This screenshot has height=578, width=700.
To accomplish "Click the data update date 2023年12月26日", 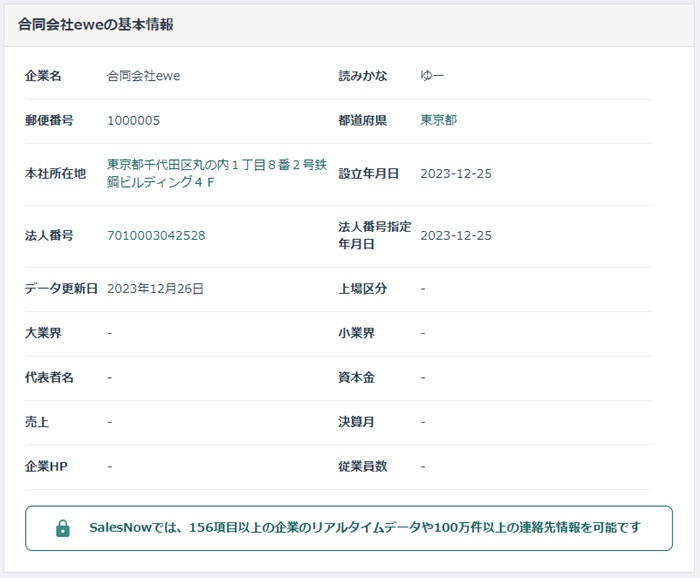I will (x=155, y=288).
